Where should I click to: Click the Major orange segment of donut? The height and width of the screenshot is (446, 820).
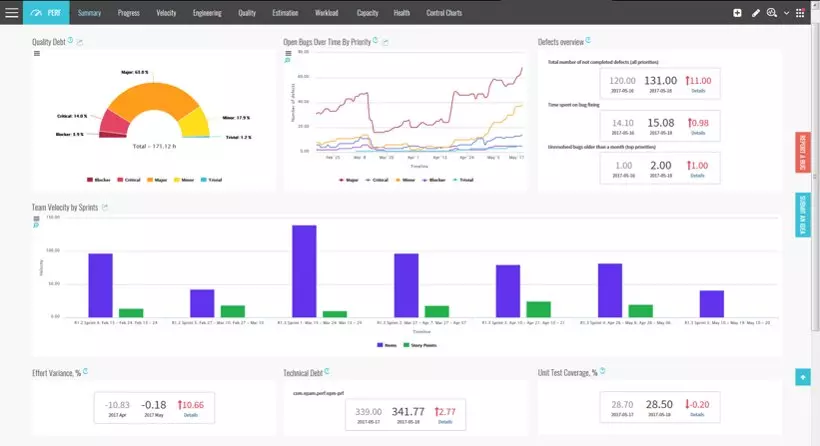point(154,96)
